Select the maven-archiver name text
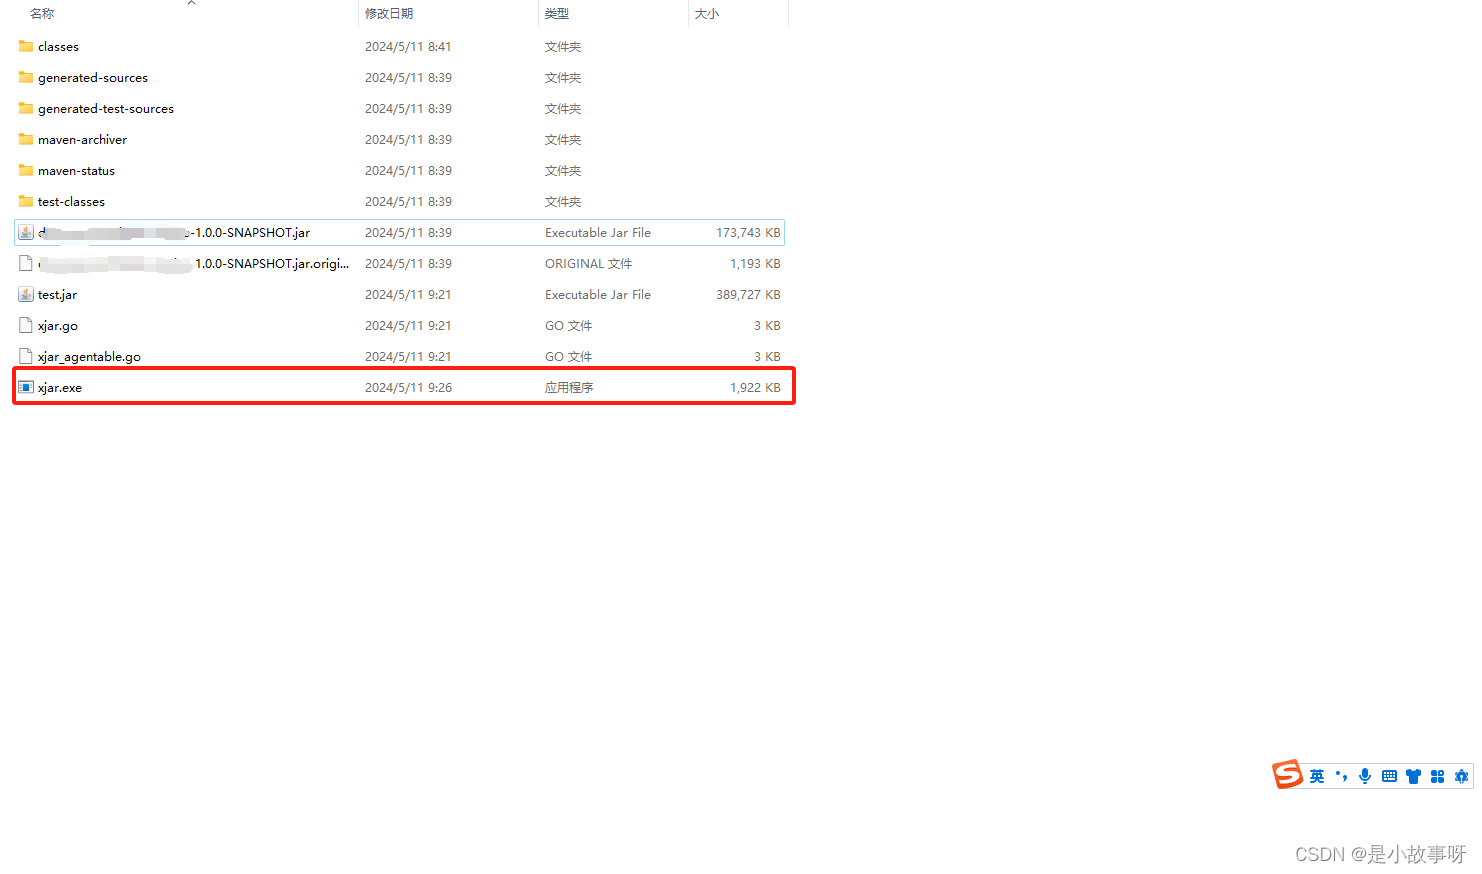1482x874 pixels. point(82,140)
